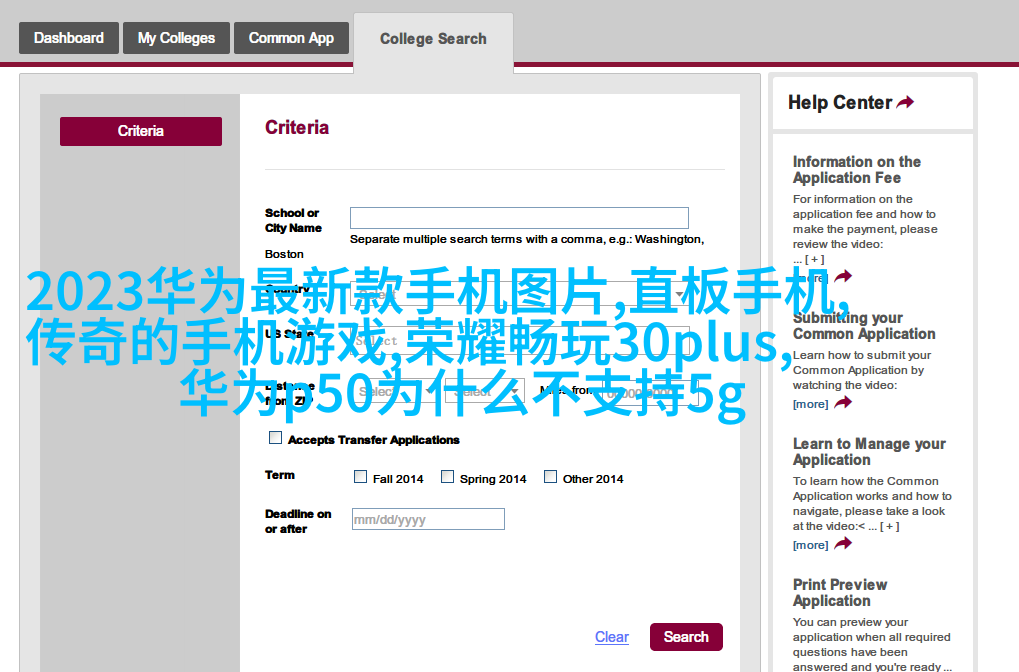
Task: Click the School or City Name field
Action: coord(519,218)
